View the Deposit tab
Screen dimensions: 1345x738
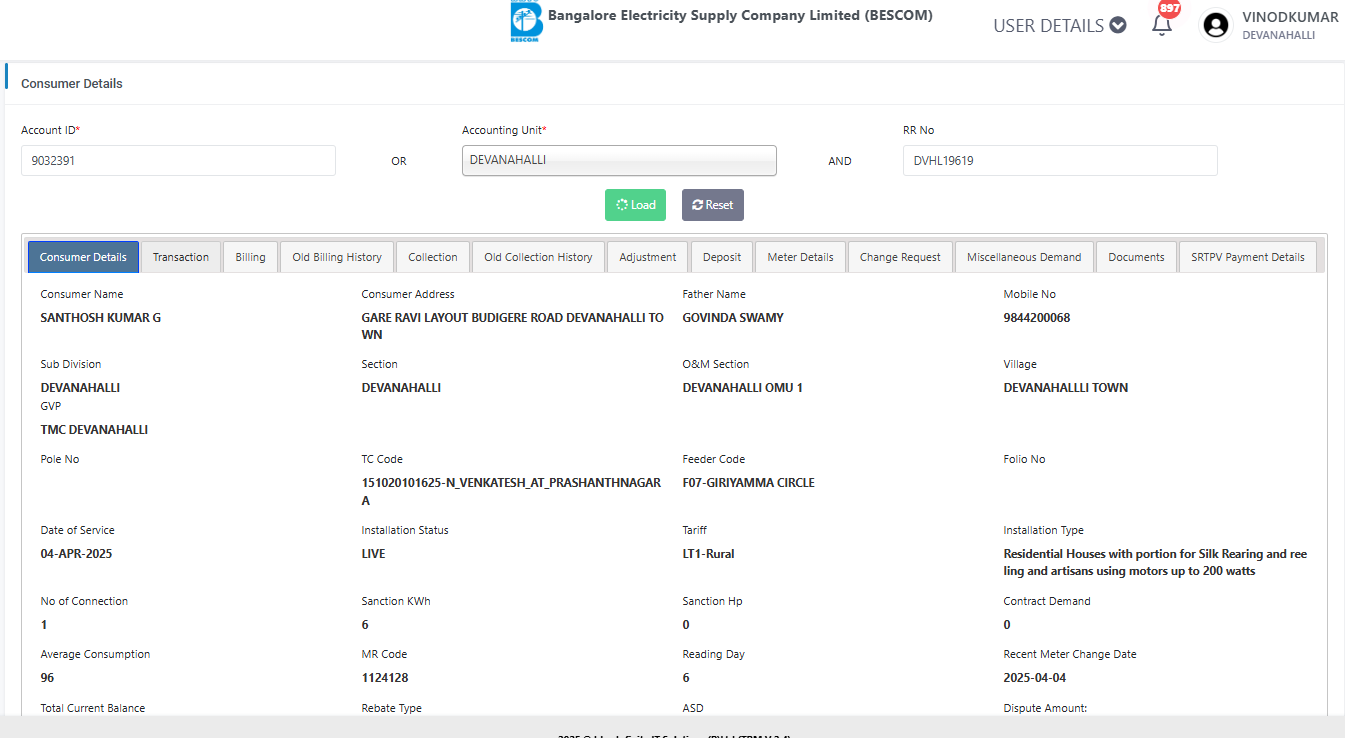722,257
